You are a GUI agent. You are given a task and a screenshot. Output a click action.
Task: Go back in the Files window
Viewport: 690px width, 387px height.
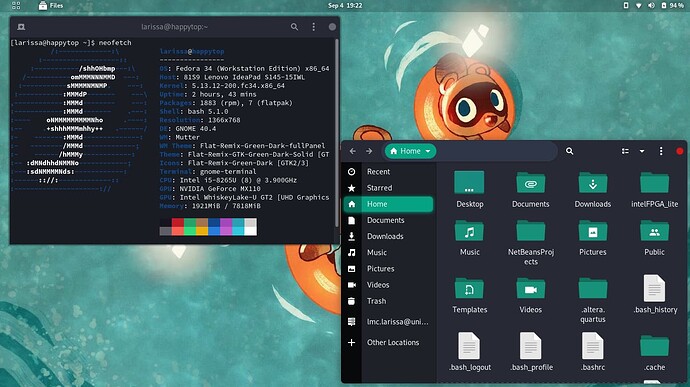pos(353,151)
